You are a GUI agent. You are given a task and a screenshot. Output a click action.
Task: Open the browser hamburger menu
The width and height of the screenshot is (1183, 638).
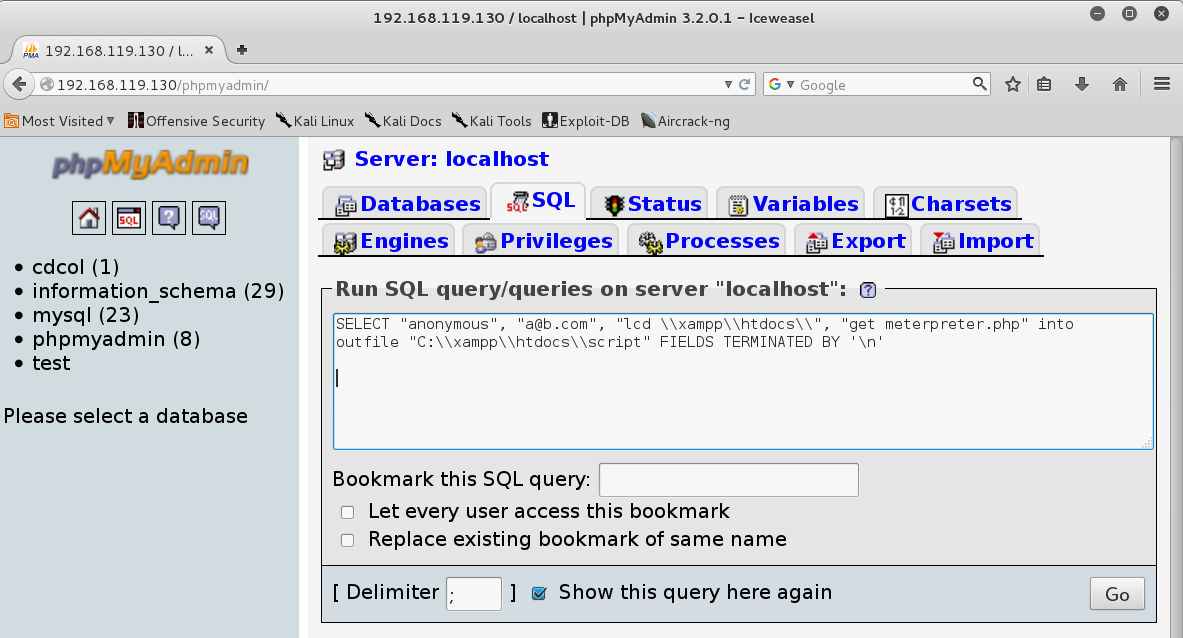click(1162, 84)
